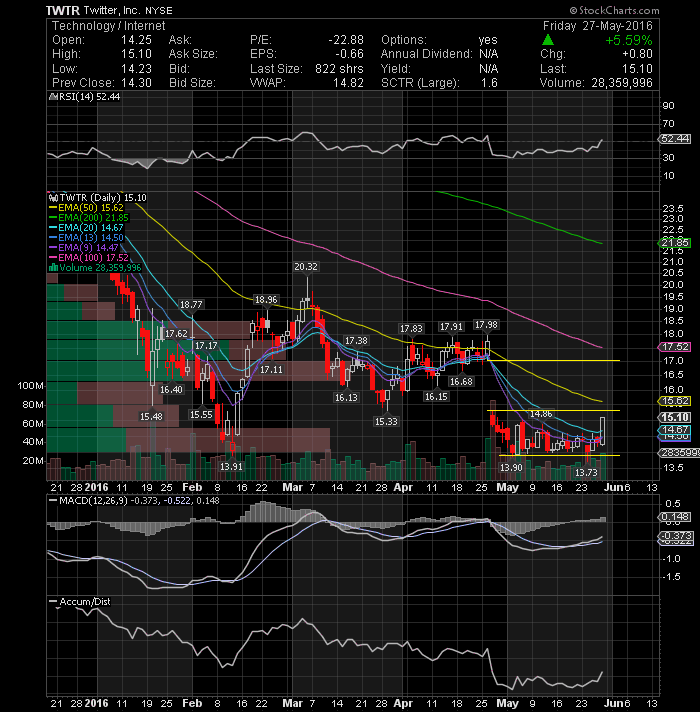Click the 16.68 price label in April
700x712 pixels.
coord(461,381)
